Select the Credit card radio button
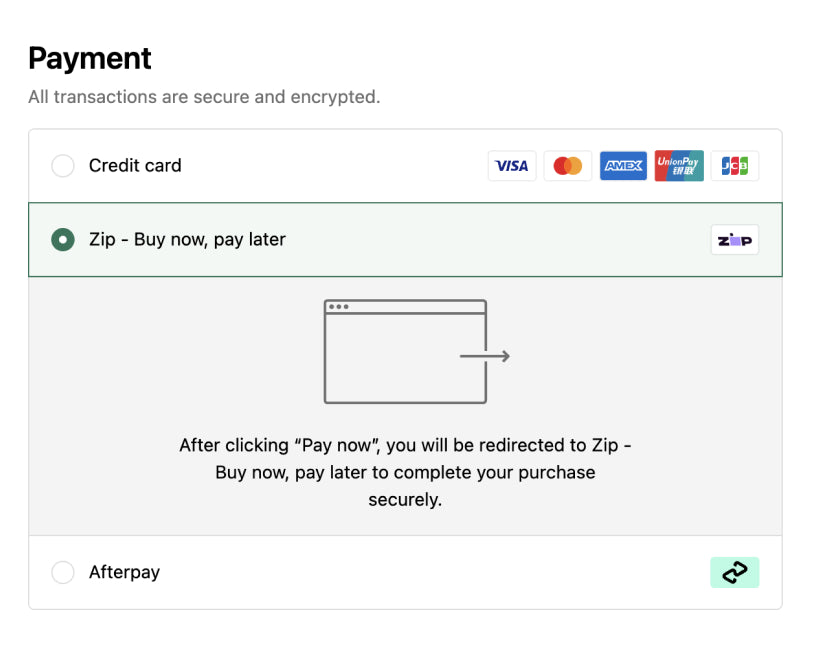 (x=63, y=166)
